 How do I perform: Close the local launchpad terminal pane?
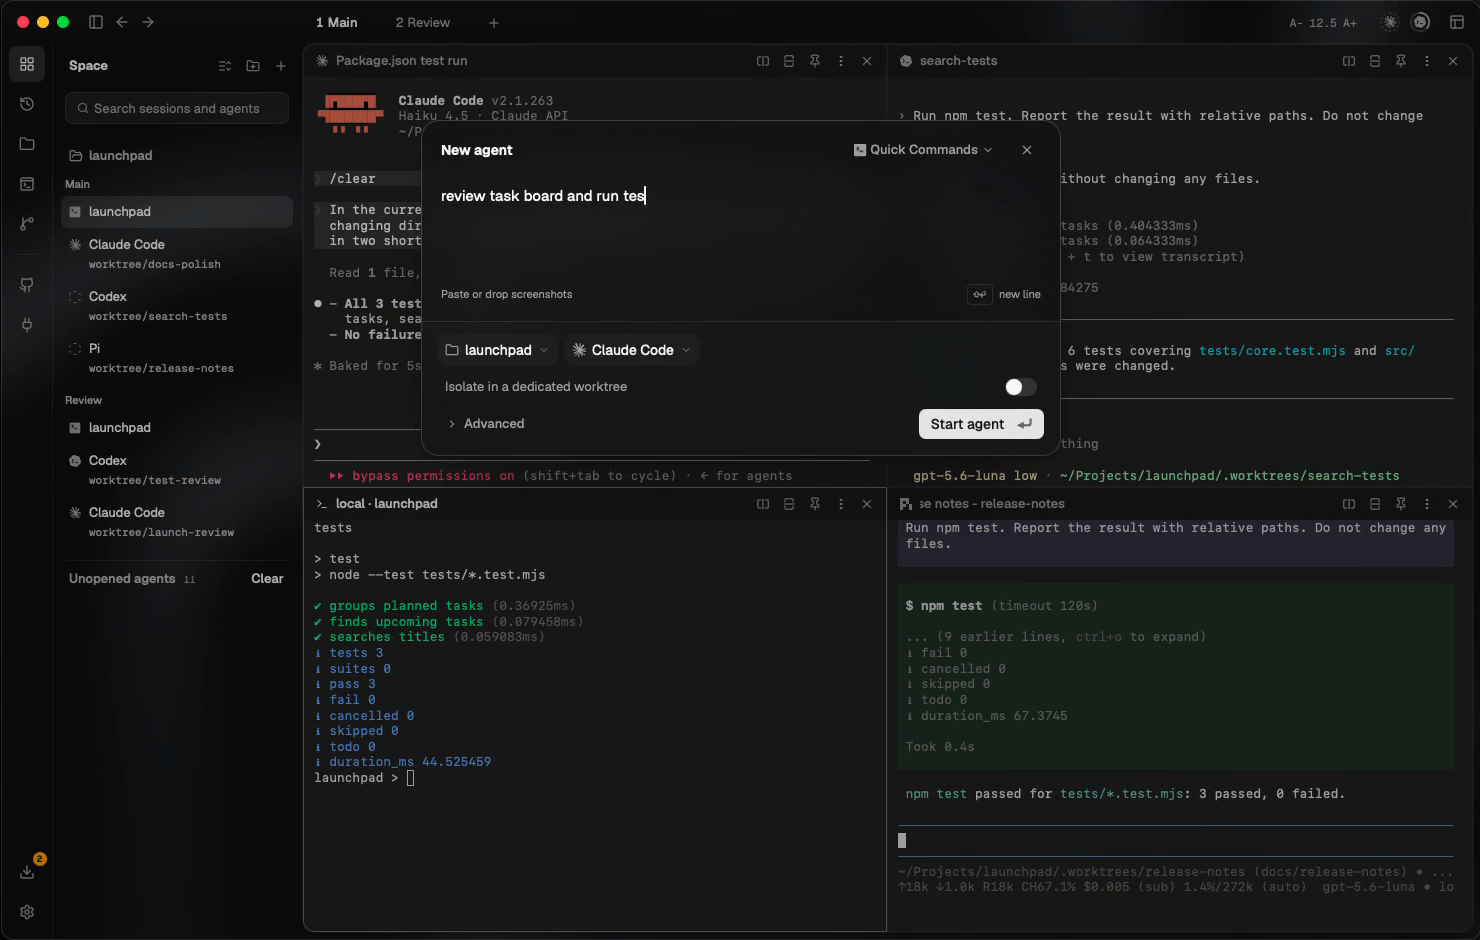click(867, 504)
